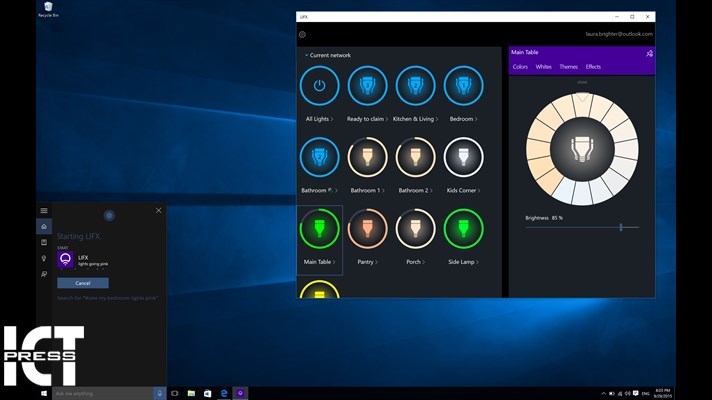Image resolution: width=712 pixels, height=400 pixels.
Task: Click the green Side Lamp bulb icon
Action: click(x=463, y=229)
